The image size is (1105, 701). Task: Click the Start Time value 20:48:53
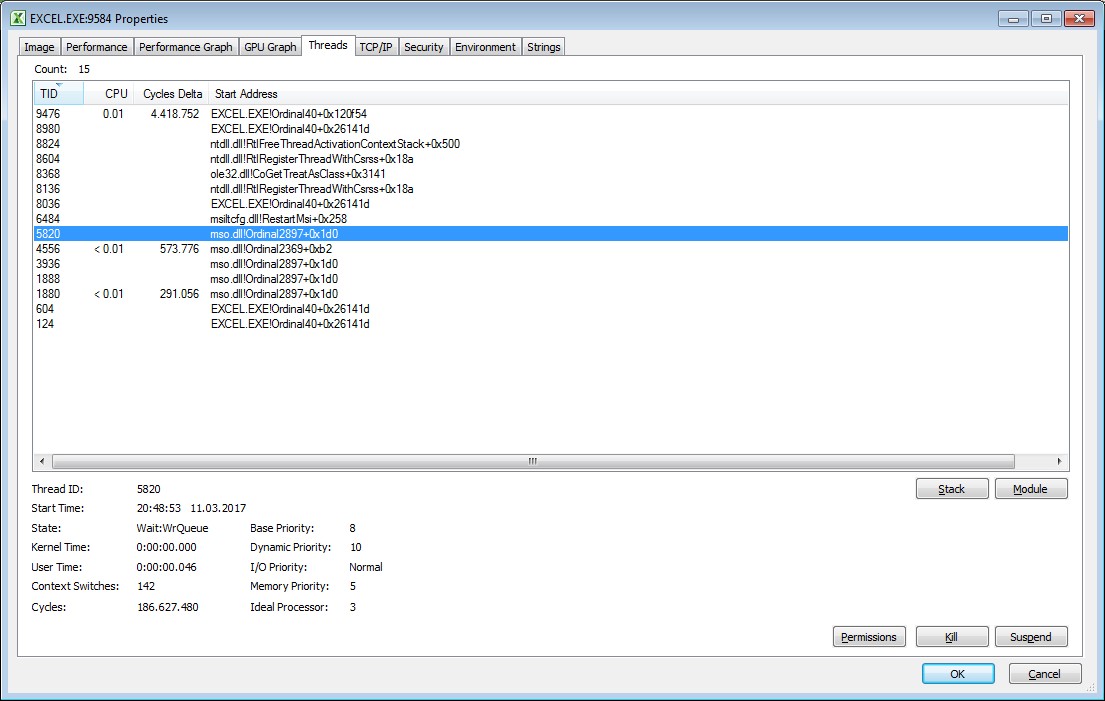pos(159,509)
